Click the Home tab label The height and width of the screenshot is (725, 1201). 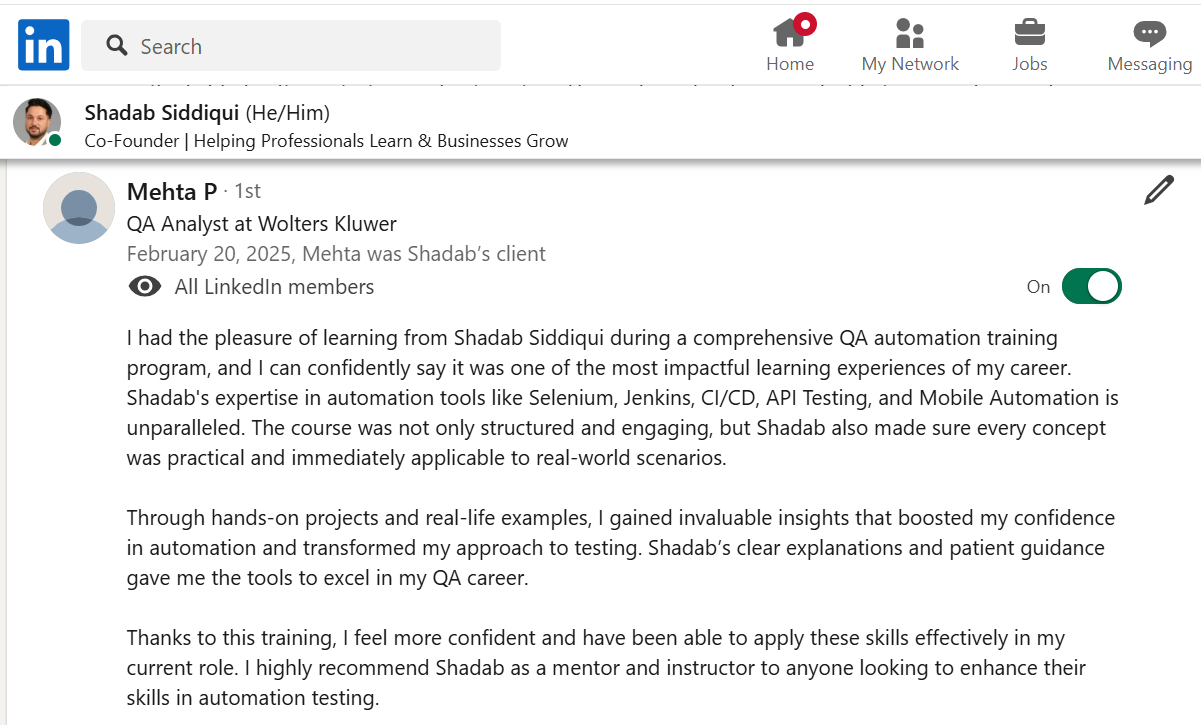[790, 64]
